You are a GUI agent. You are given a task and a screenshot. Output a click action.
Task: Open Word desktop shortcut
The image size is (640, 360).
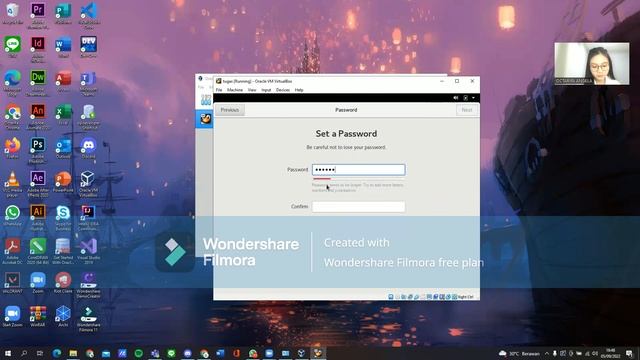[x=63, y=47]
